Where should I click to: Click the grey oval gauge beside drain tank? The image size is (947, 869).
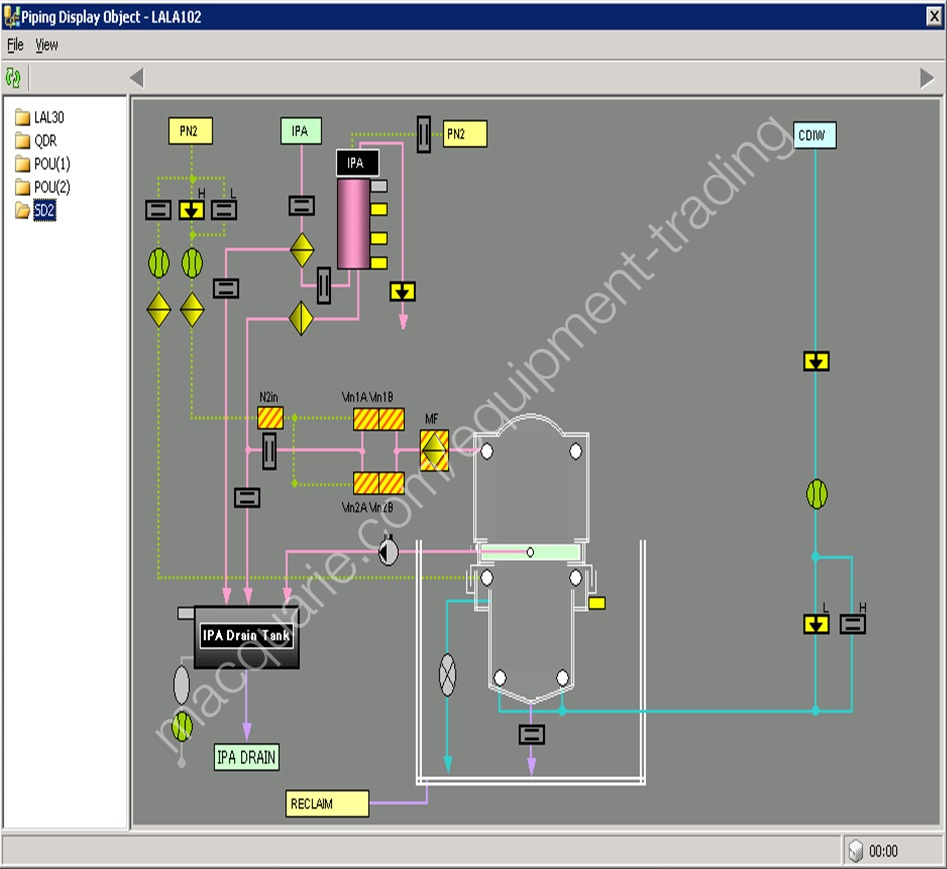pyautogui.click(x=181, y=685)
